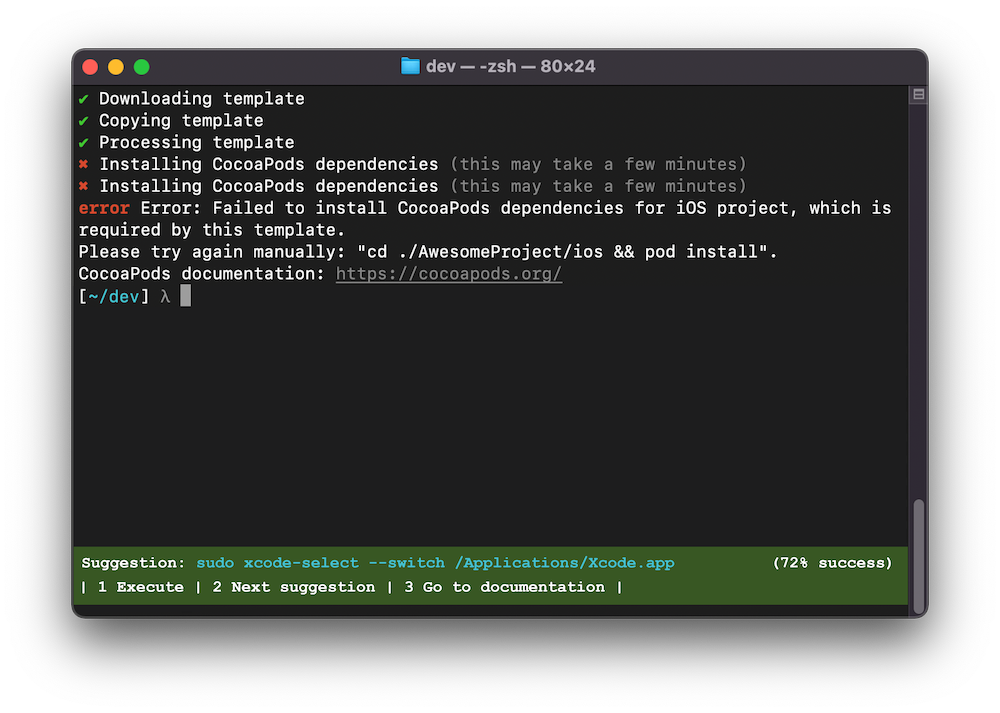
Task: Click the page icon above the scrollbar
Action: point(918,93)
